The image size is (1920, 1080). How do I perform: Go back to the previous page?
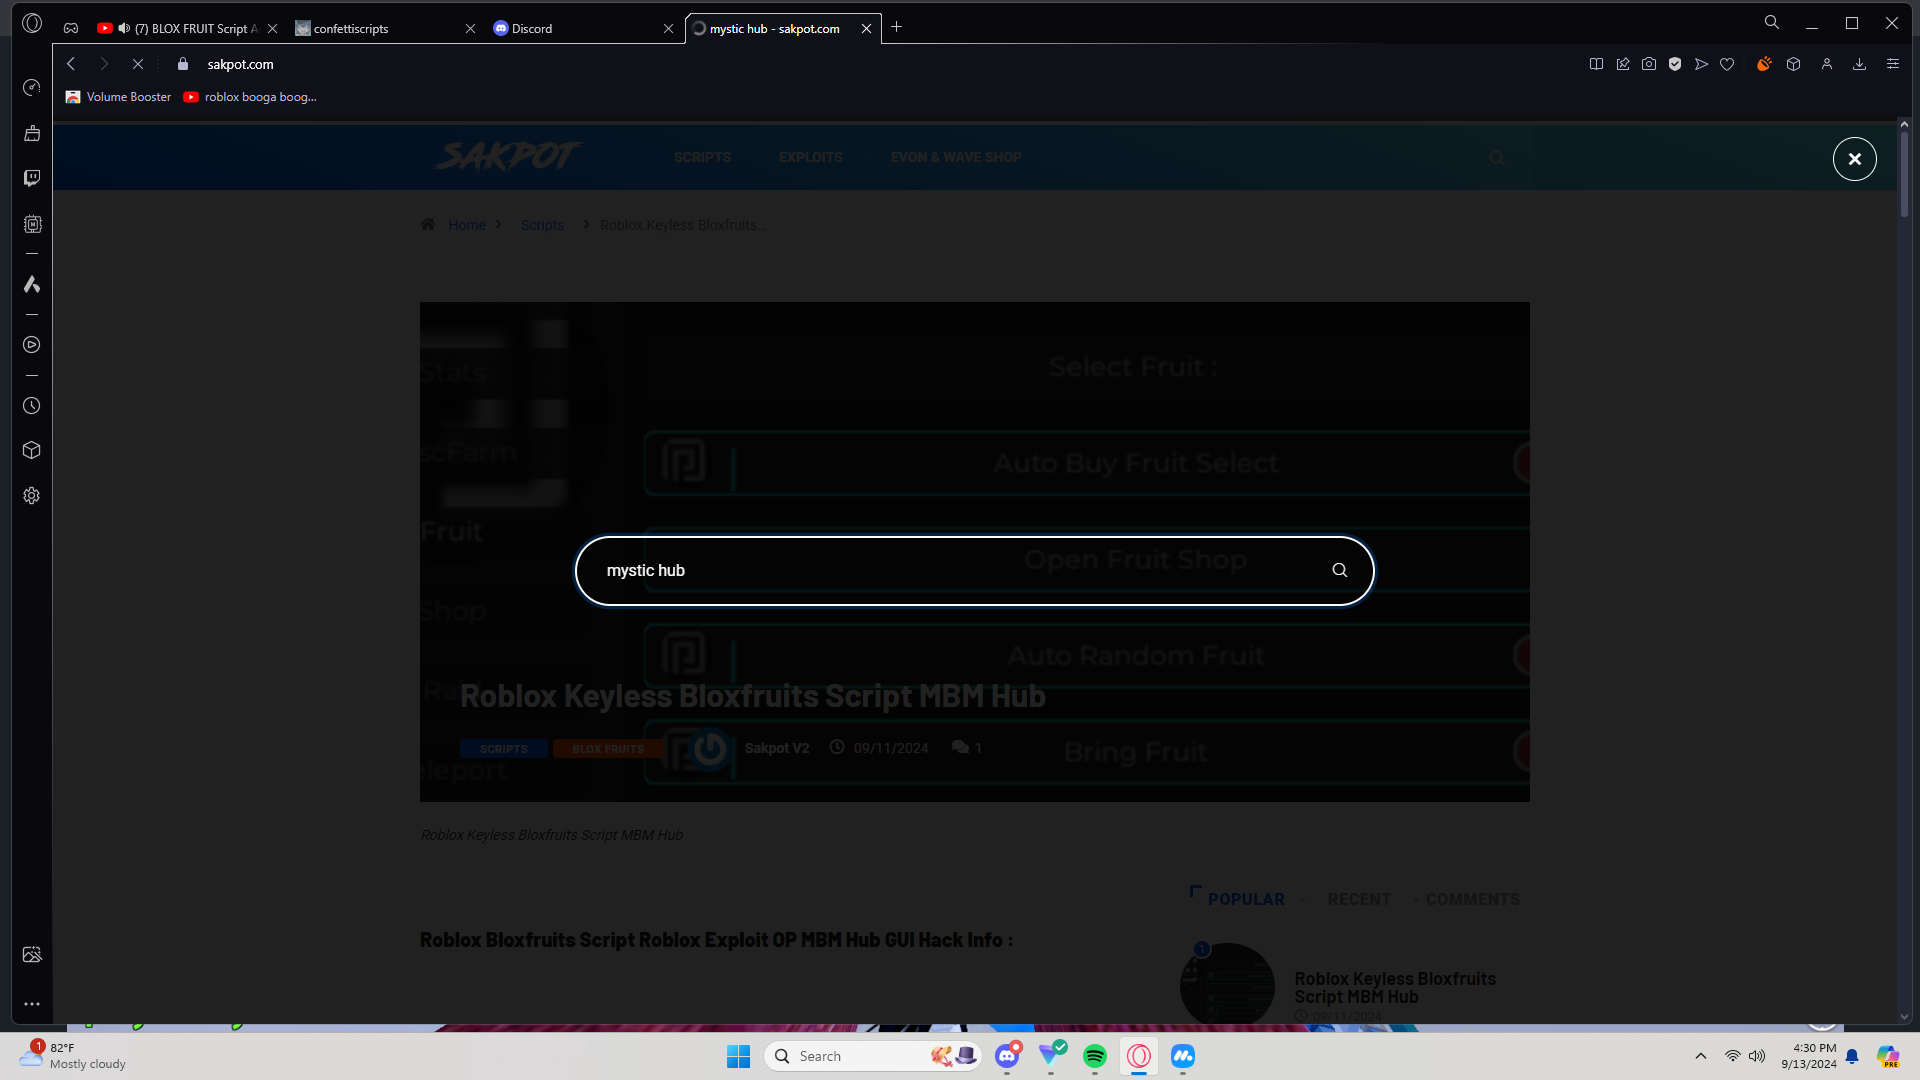(71, 64)
